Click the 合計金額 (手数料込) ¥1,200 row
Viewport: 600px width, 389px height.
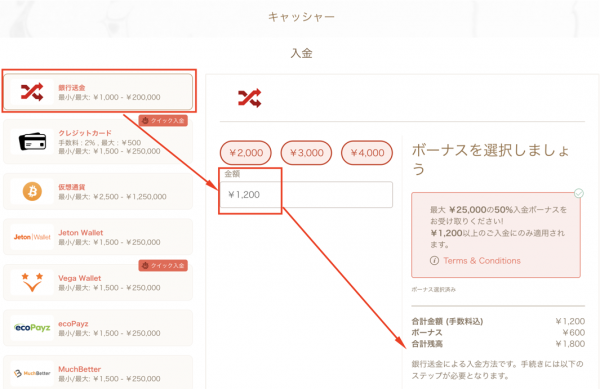498,321
